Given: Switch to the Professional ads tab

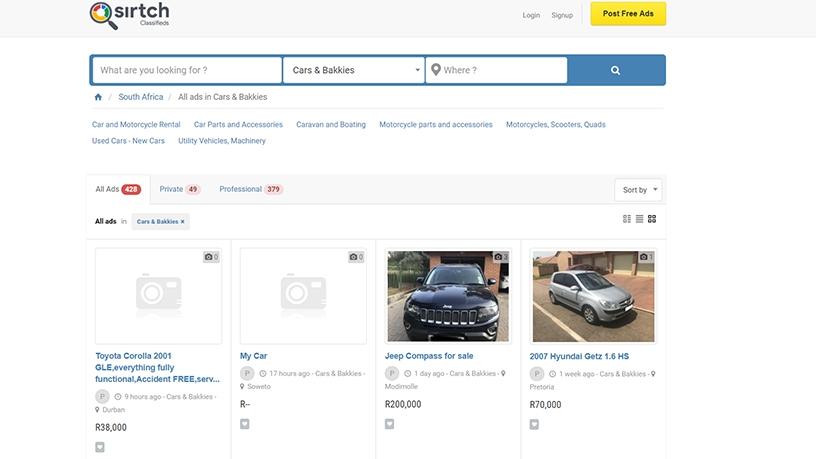Looking at the screenshot, I should pos(250,189).
